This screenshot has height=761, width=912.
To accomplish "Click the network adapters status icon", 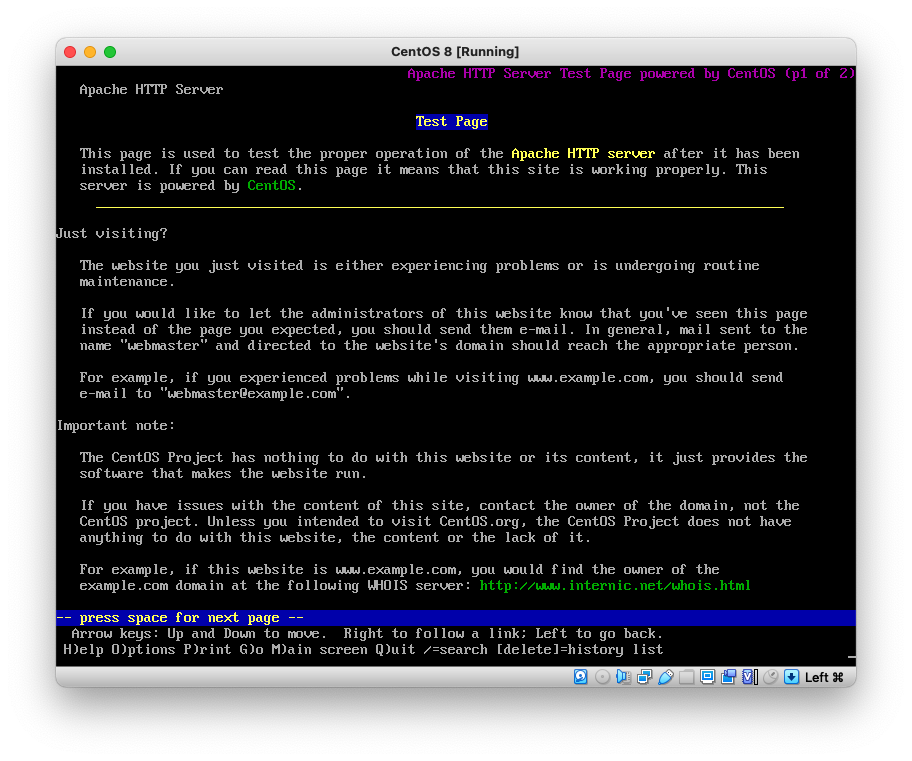I will tap(644, 677).
